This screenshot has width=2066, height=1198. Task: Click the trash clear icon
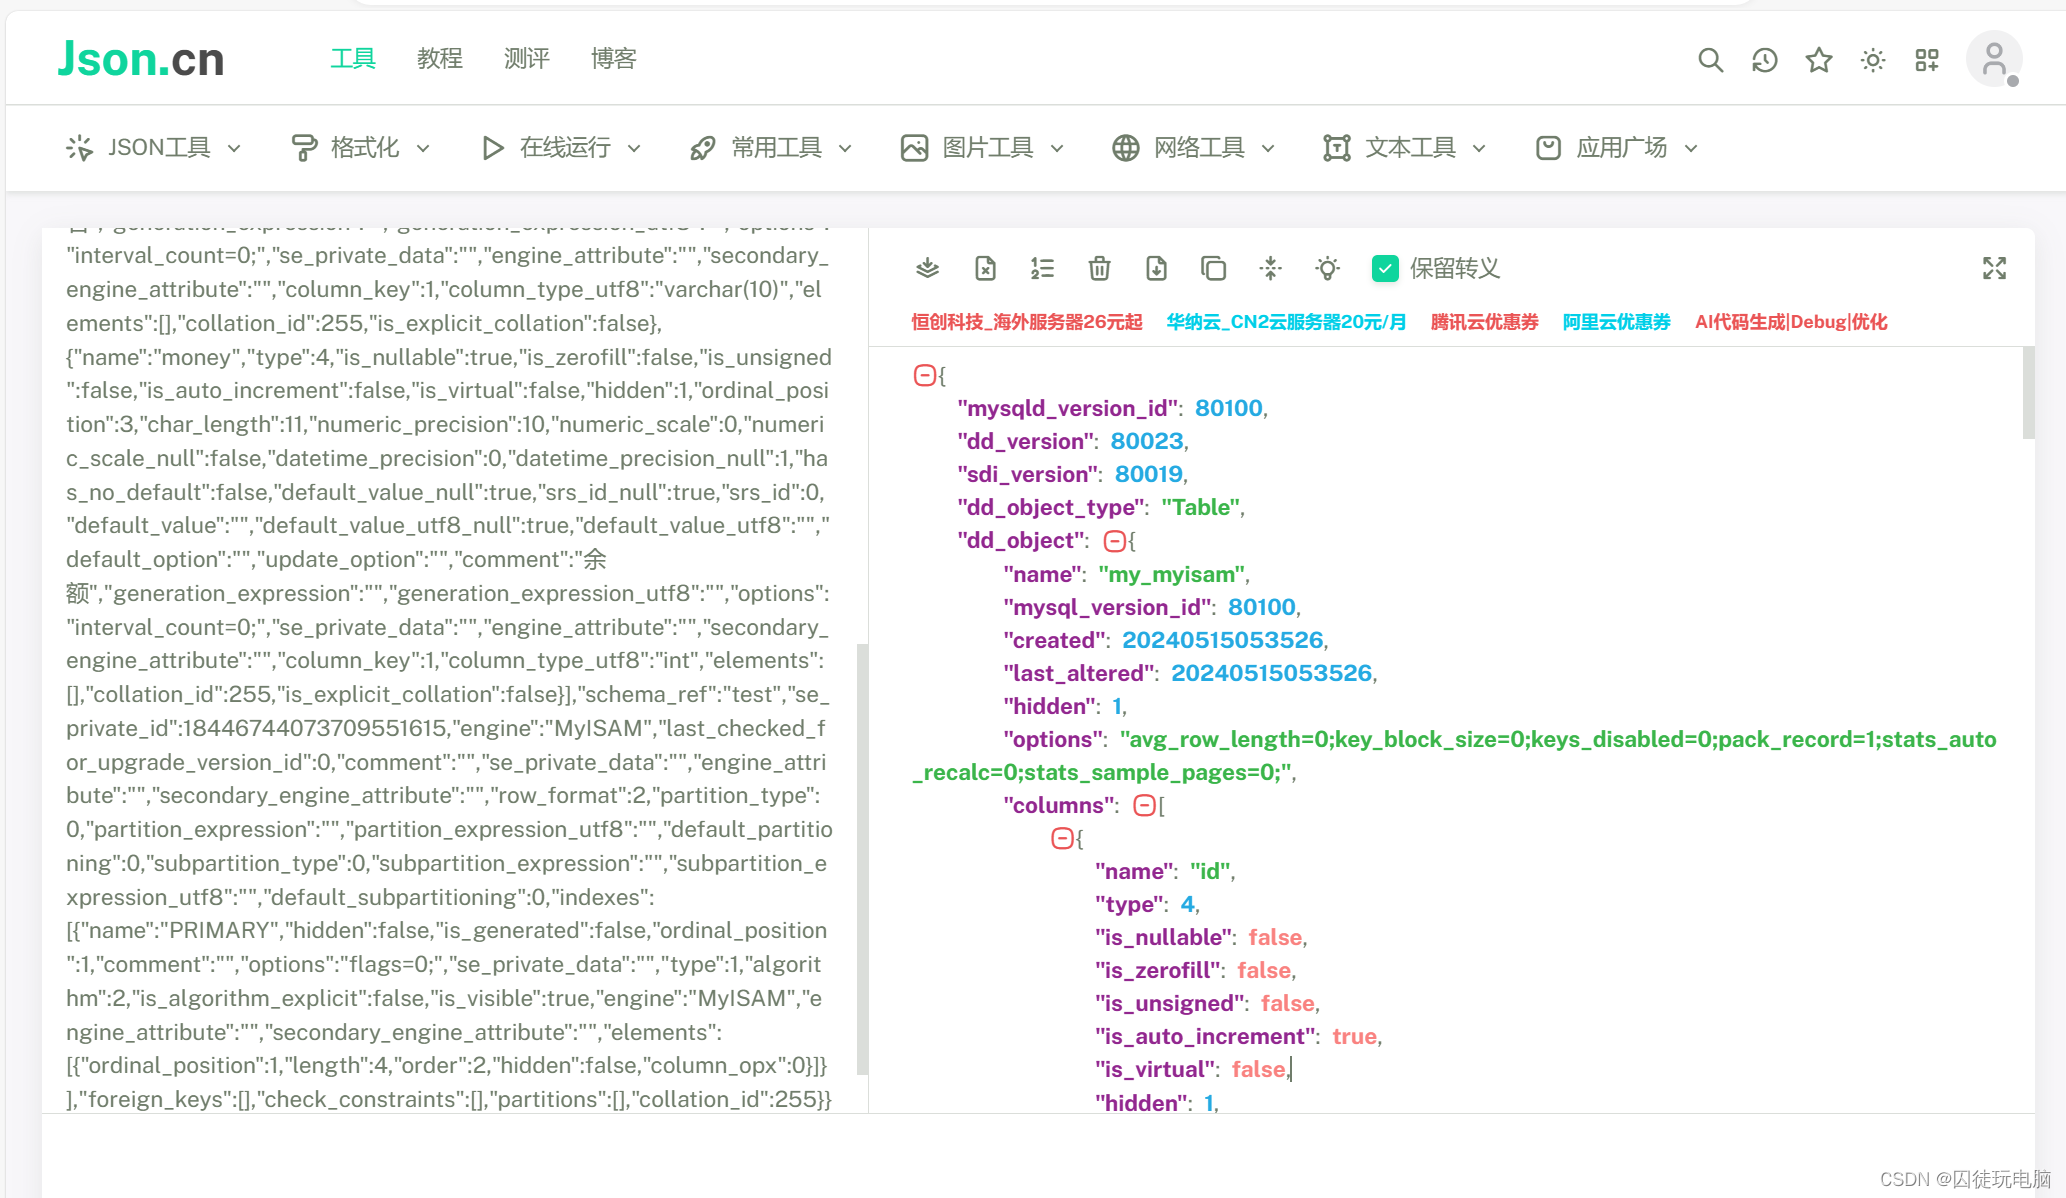[1099, 268]
